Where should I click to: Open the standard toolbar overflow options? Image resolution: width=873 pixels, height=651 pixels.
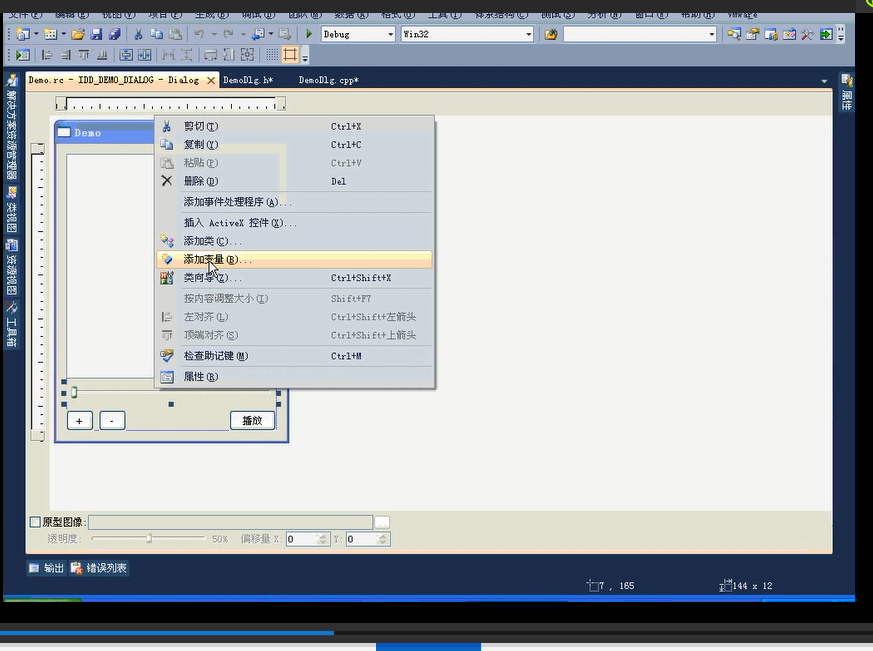[841, 35]
